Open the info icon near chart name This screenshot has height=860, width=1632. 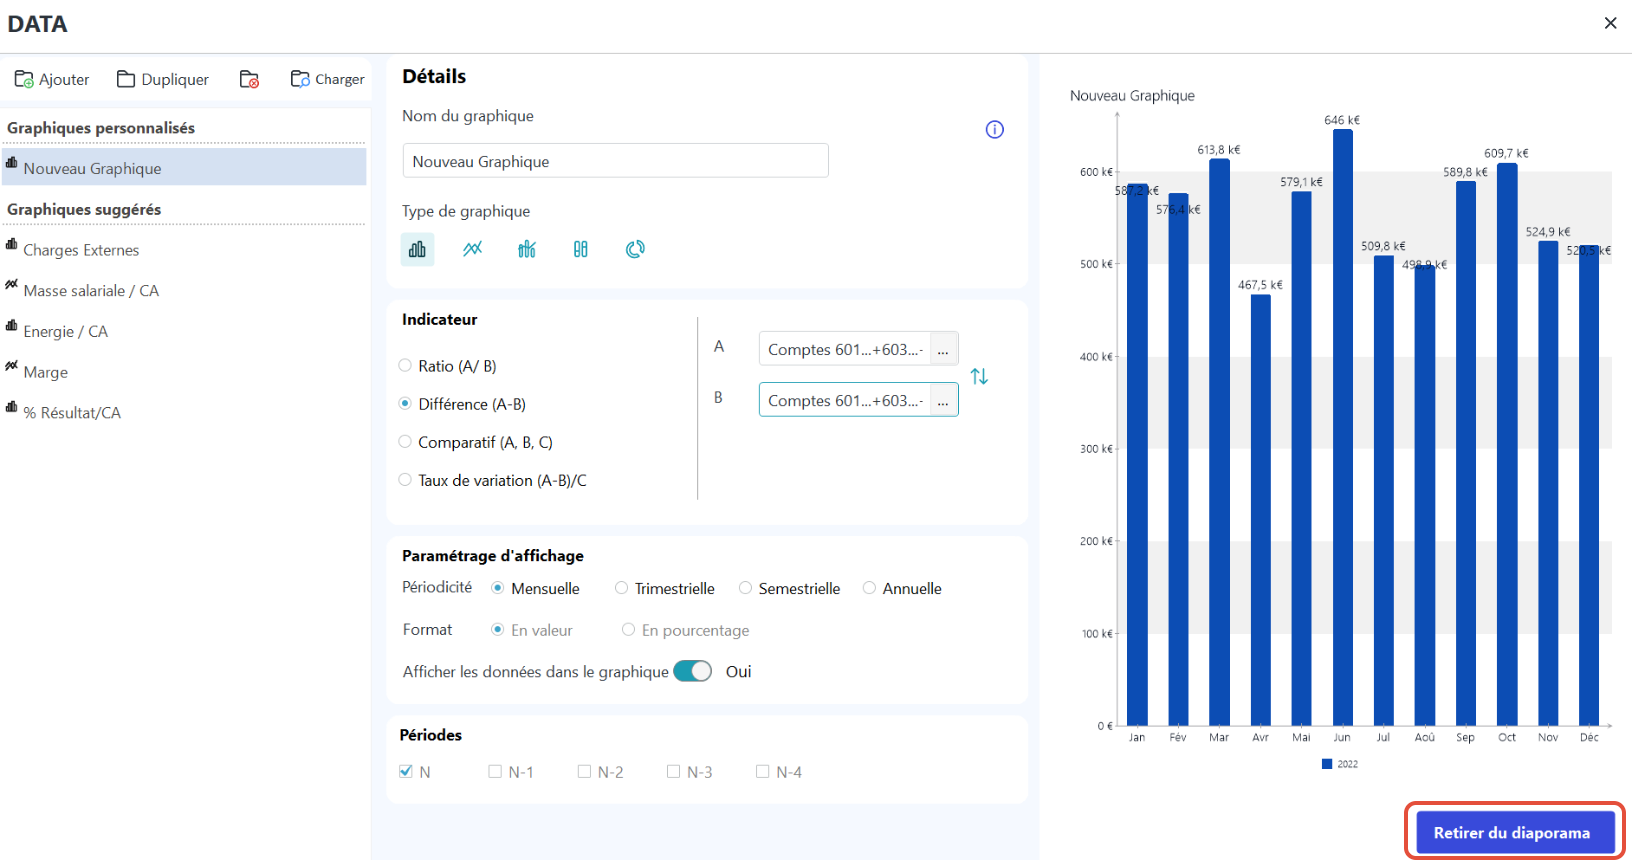click(994, 129)
